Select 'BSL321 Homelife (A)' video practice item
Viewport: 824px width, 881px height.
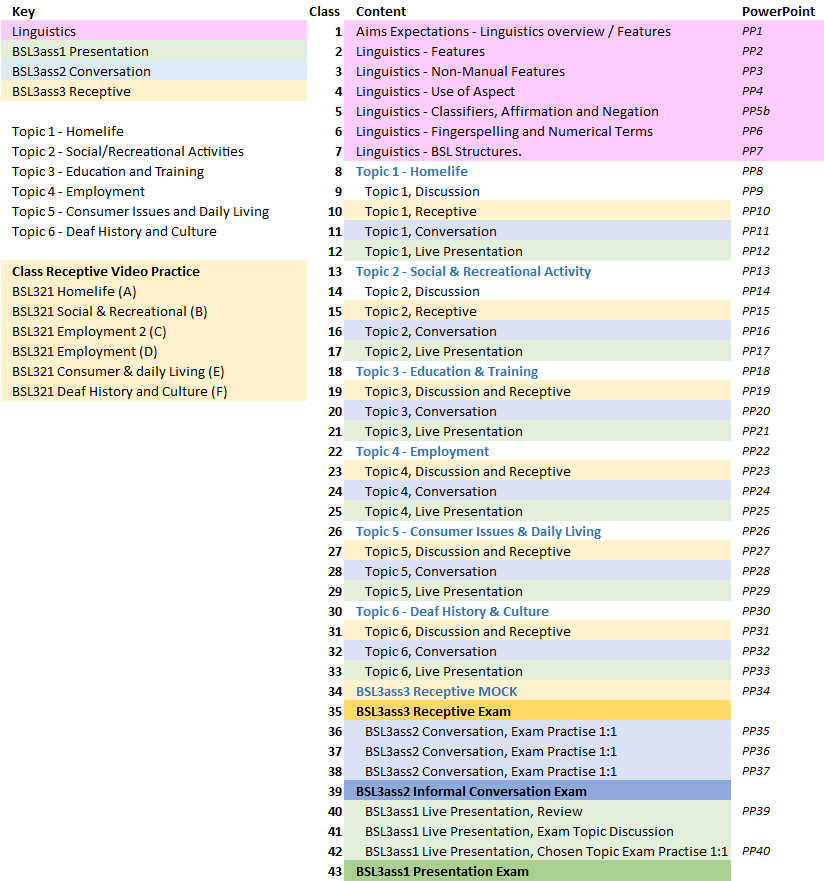tap(74, 292)
